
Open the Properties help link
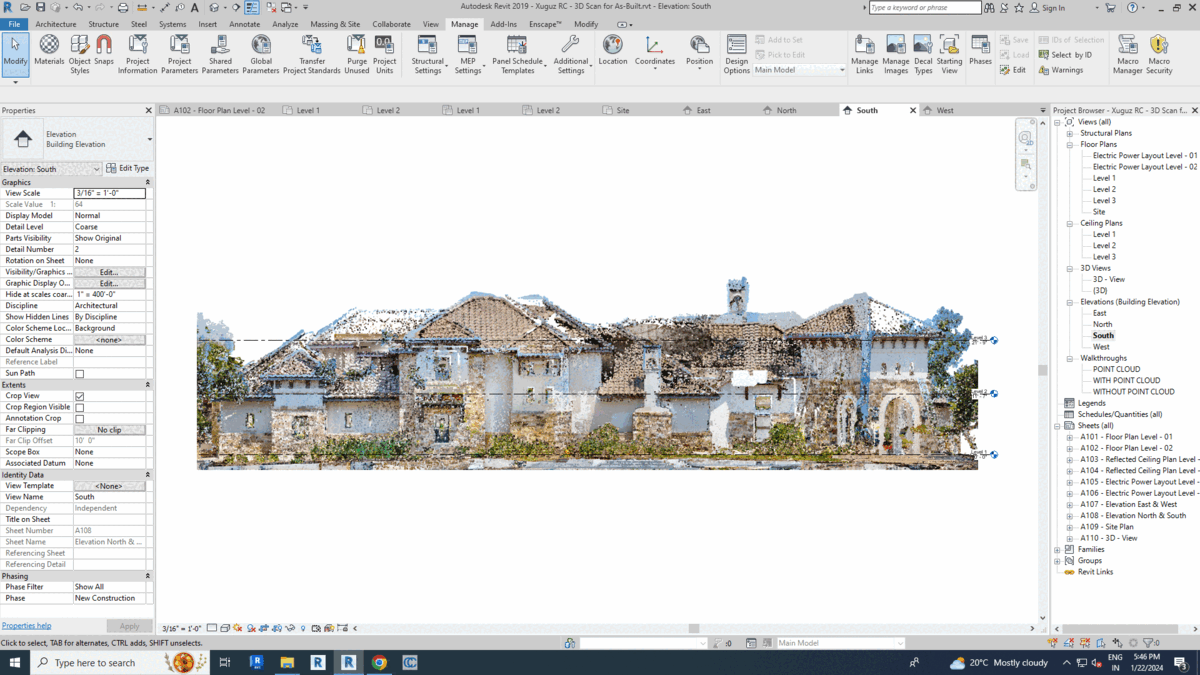click(26, 626)
